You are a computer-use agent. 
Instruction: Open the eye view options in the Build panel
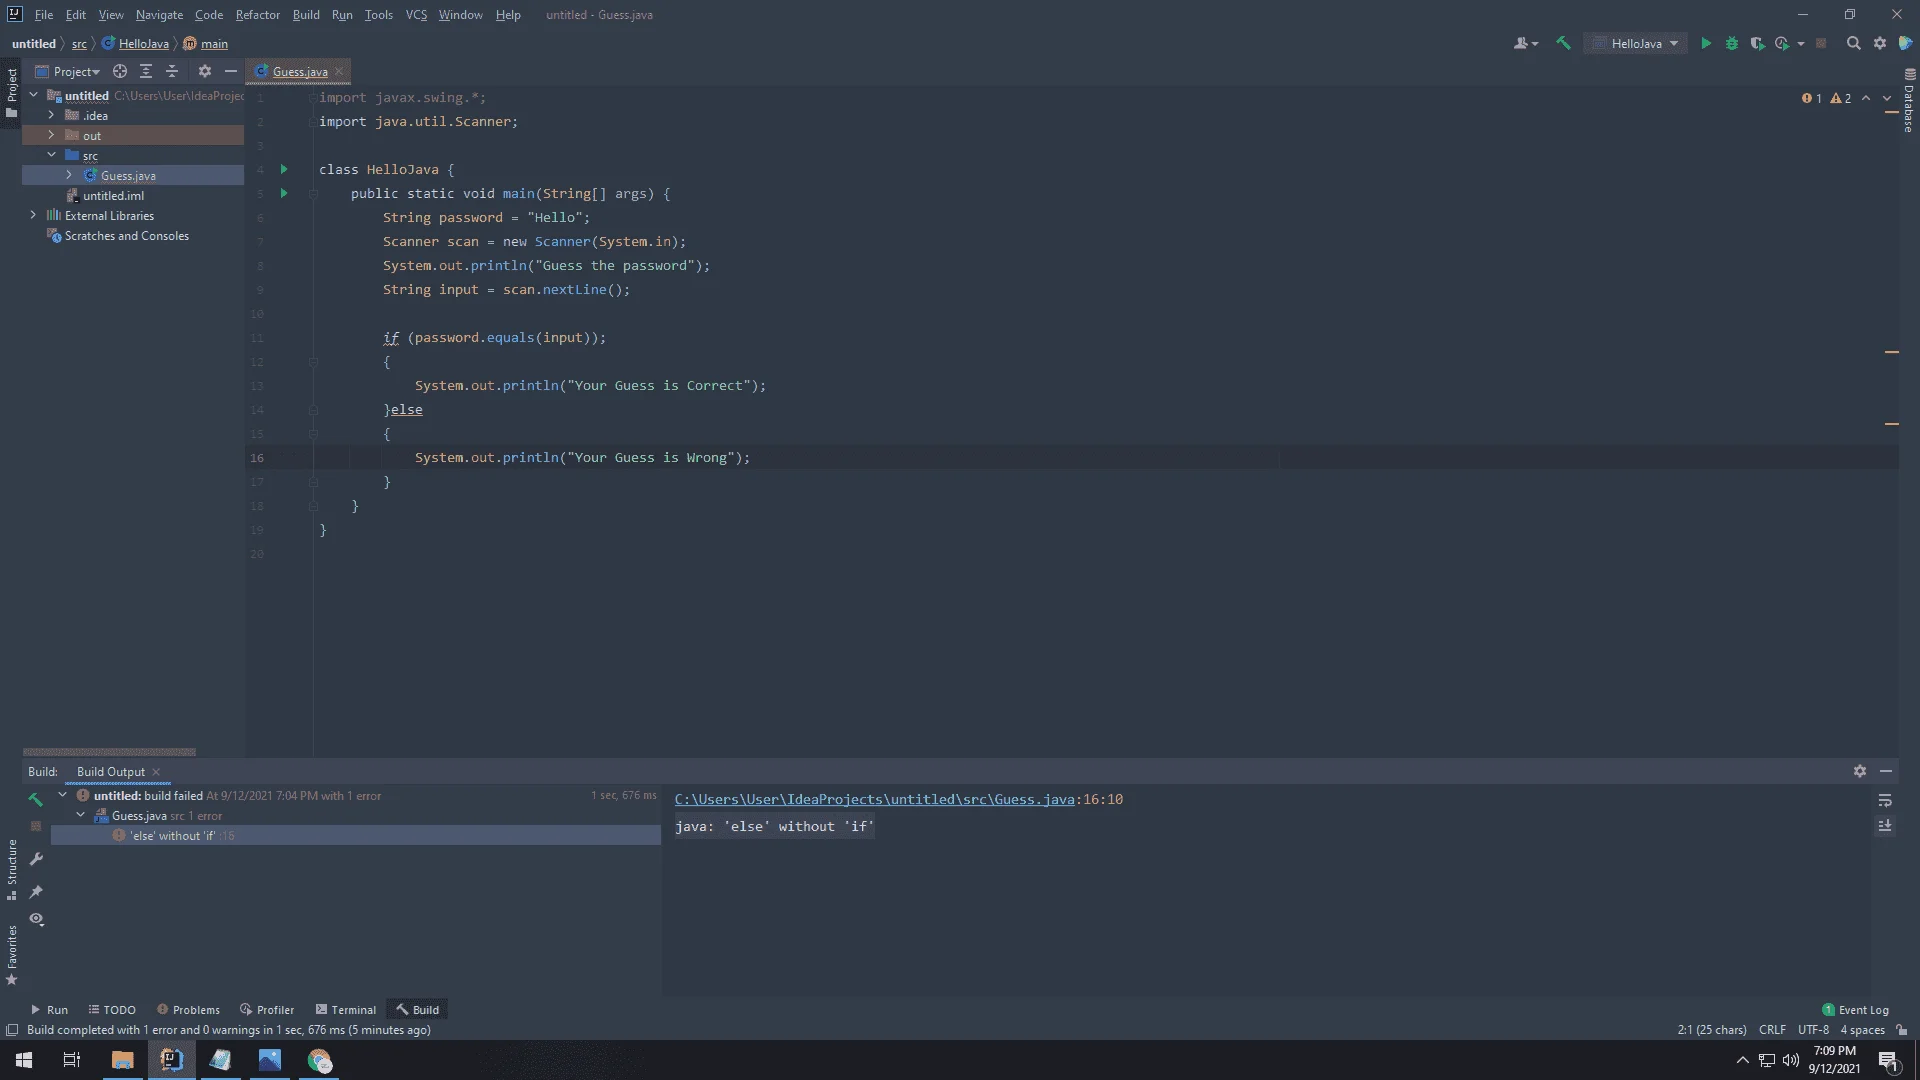click(x=36, y=919)
